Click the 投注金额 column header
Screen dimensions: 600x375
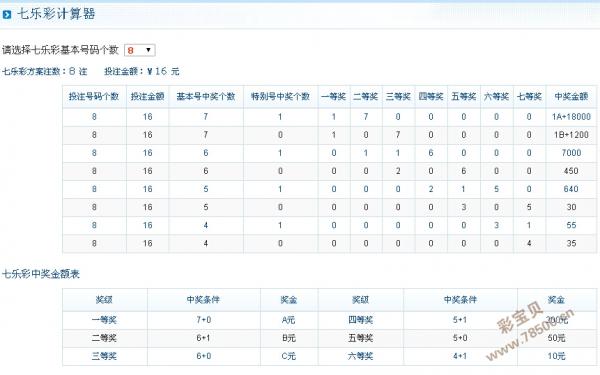[148, 96]
